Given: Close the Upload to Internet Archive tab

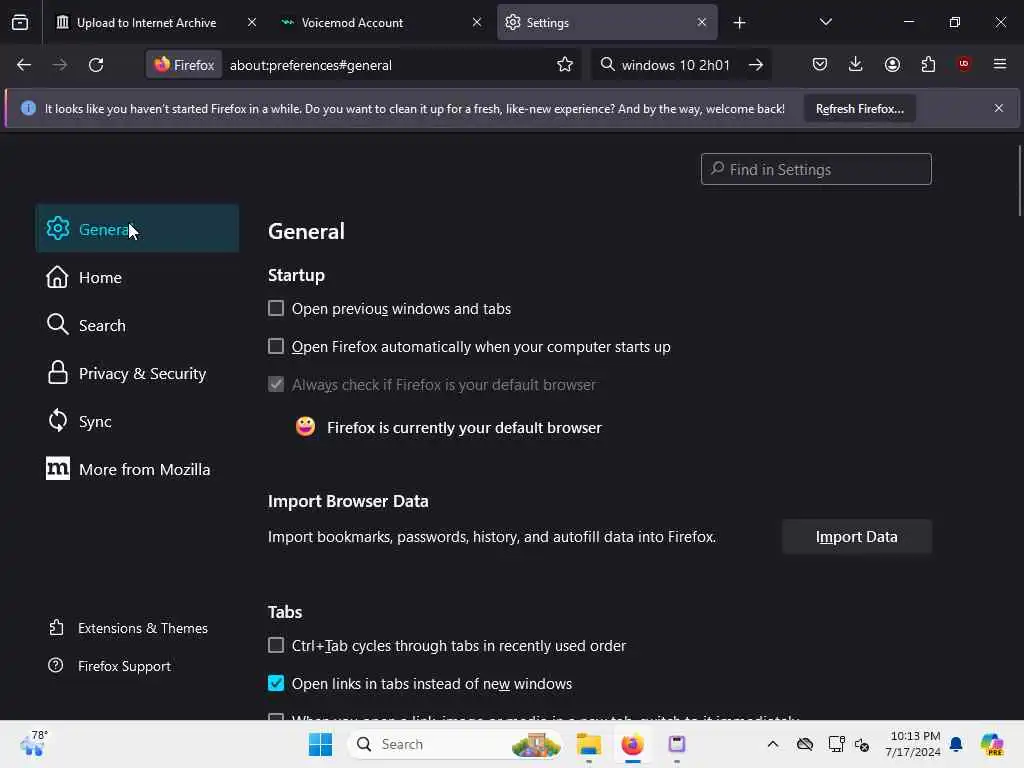Looking at the screenshot, I should 252,22.
